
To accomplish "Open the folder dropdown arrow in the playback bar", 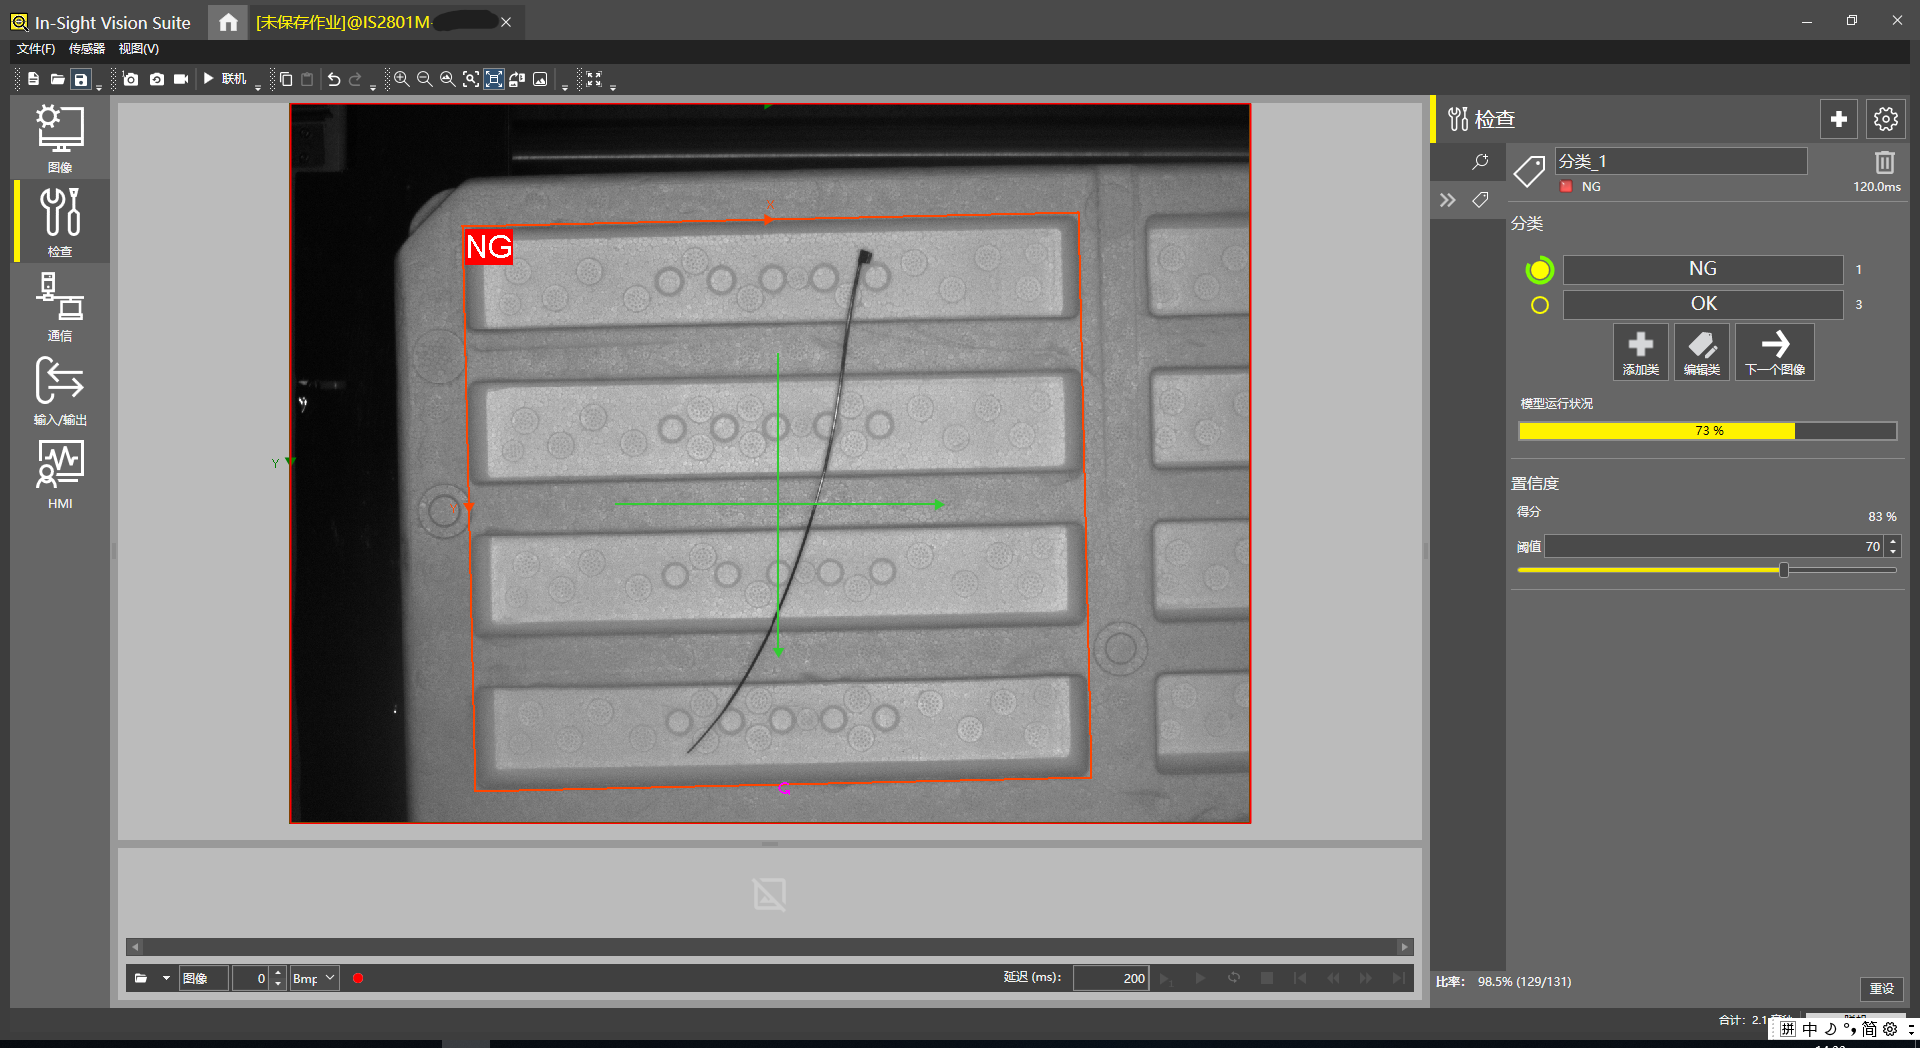I will click(x=166, y=978).
